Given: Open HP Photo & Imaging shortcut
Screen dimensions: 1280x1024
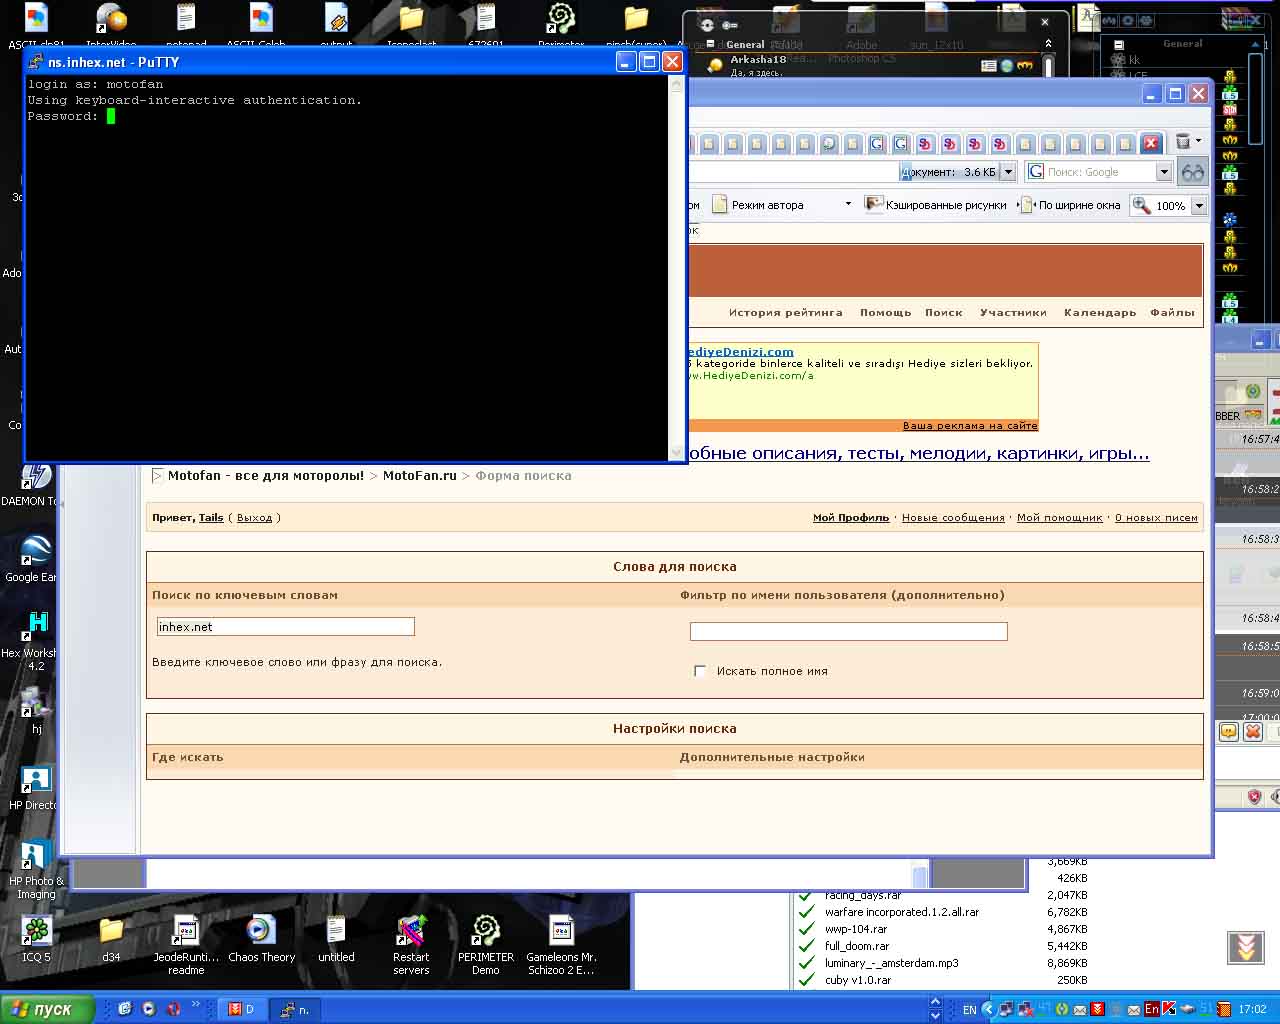Looking at the screenshot, I should click(x=36, y=869).
